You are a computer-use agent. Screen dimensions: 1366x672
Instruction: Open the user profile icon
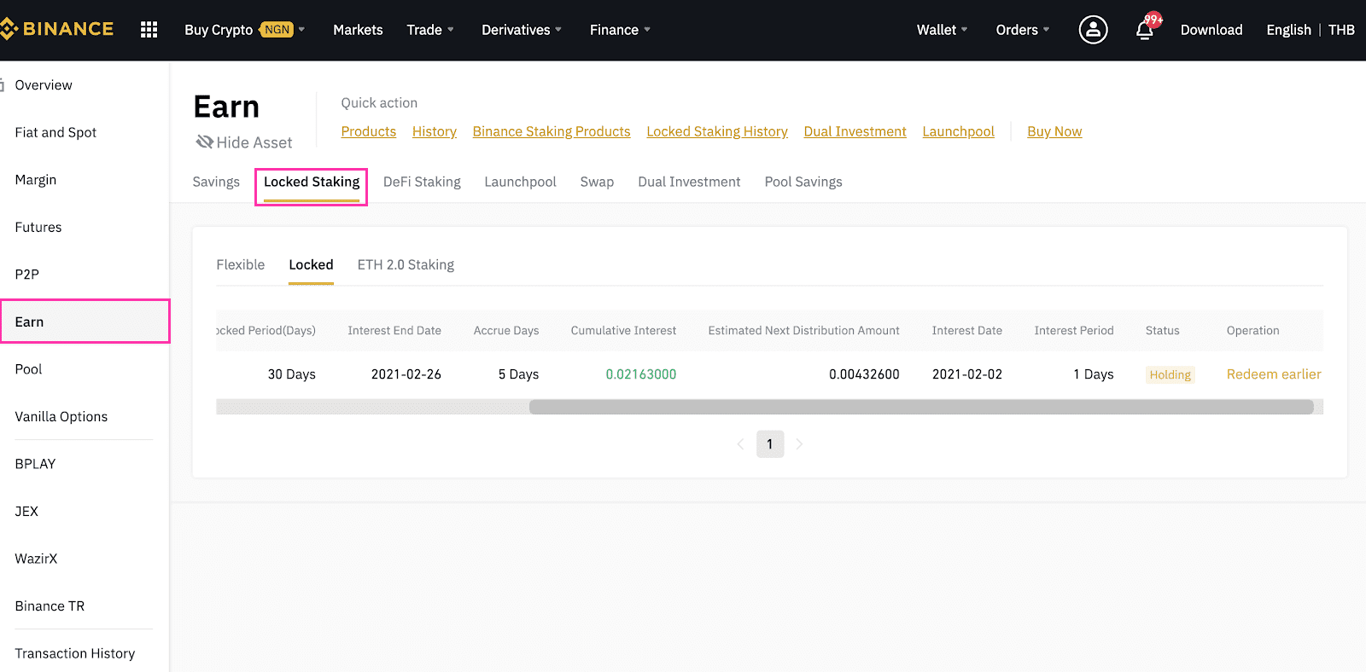pyautogui.click(x=1093, y=30)
